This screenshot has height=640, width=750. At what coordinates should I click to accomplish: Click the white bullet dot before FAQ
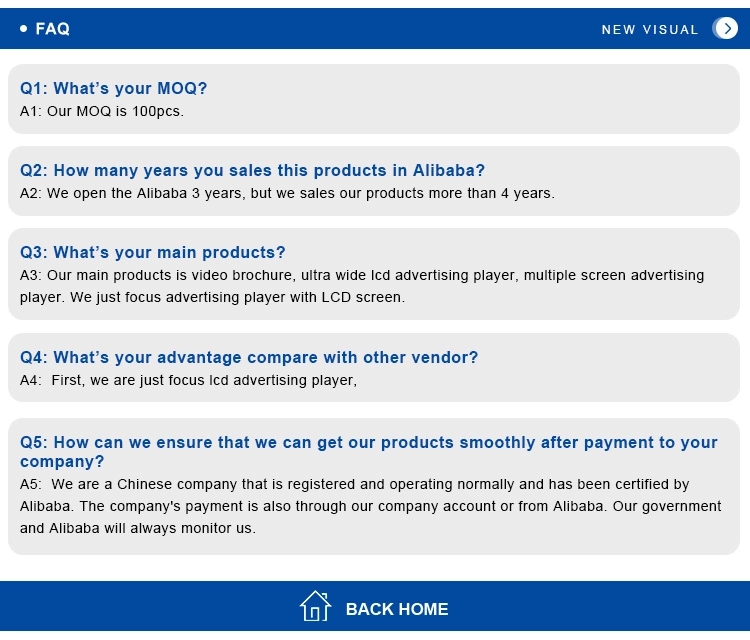(23, 29)
